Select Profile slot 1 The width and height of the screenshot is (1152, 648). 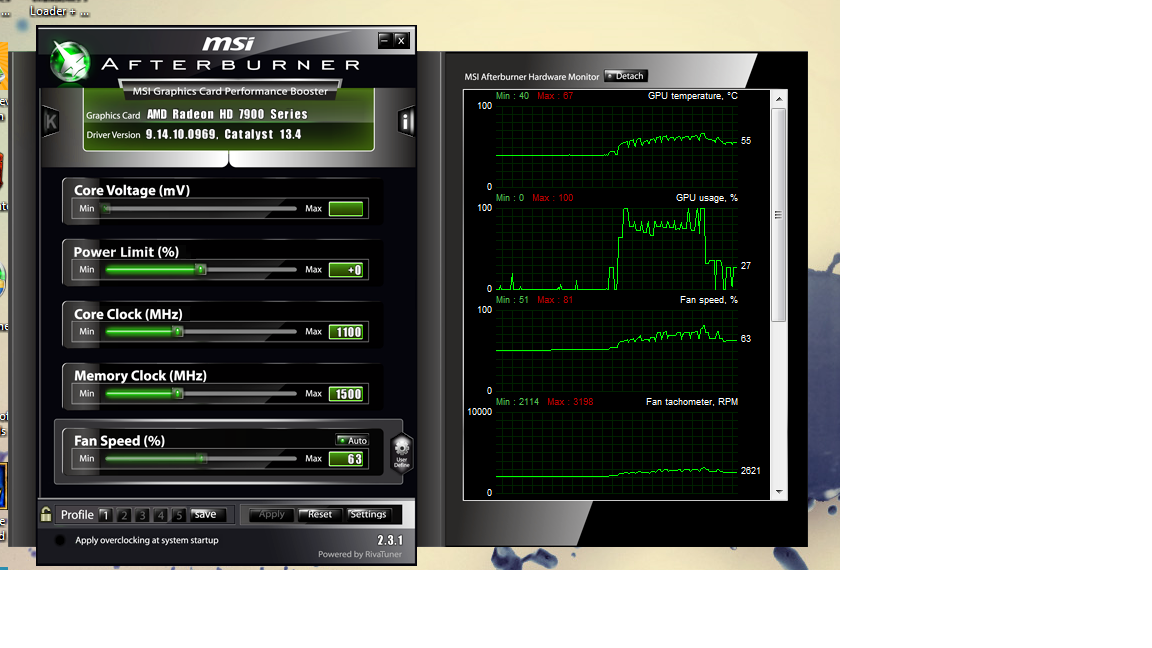[x=105, y=515]
